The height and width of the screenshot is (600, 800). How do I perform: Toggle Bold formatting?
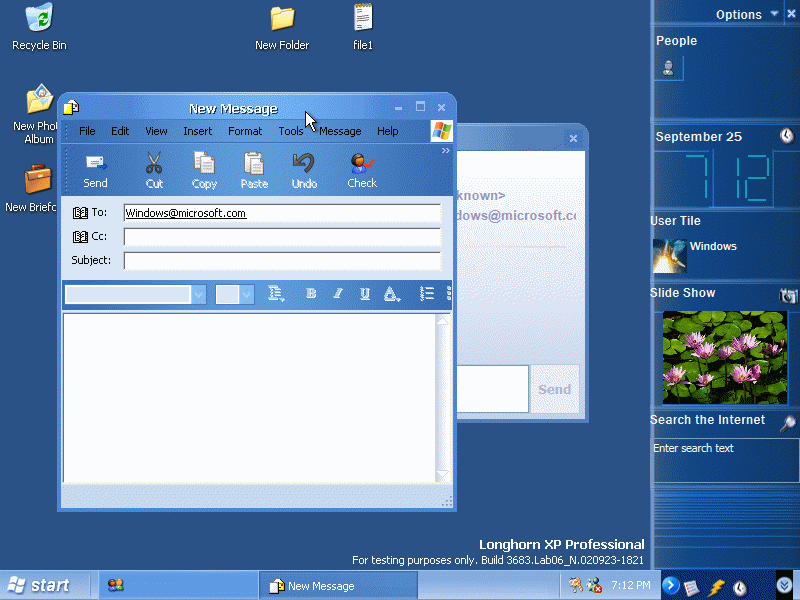[311, 293]
